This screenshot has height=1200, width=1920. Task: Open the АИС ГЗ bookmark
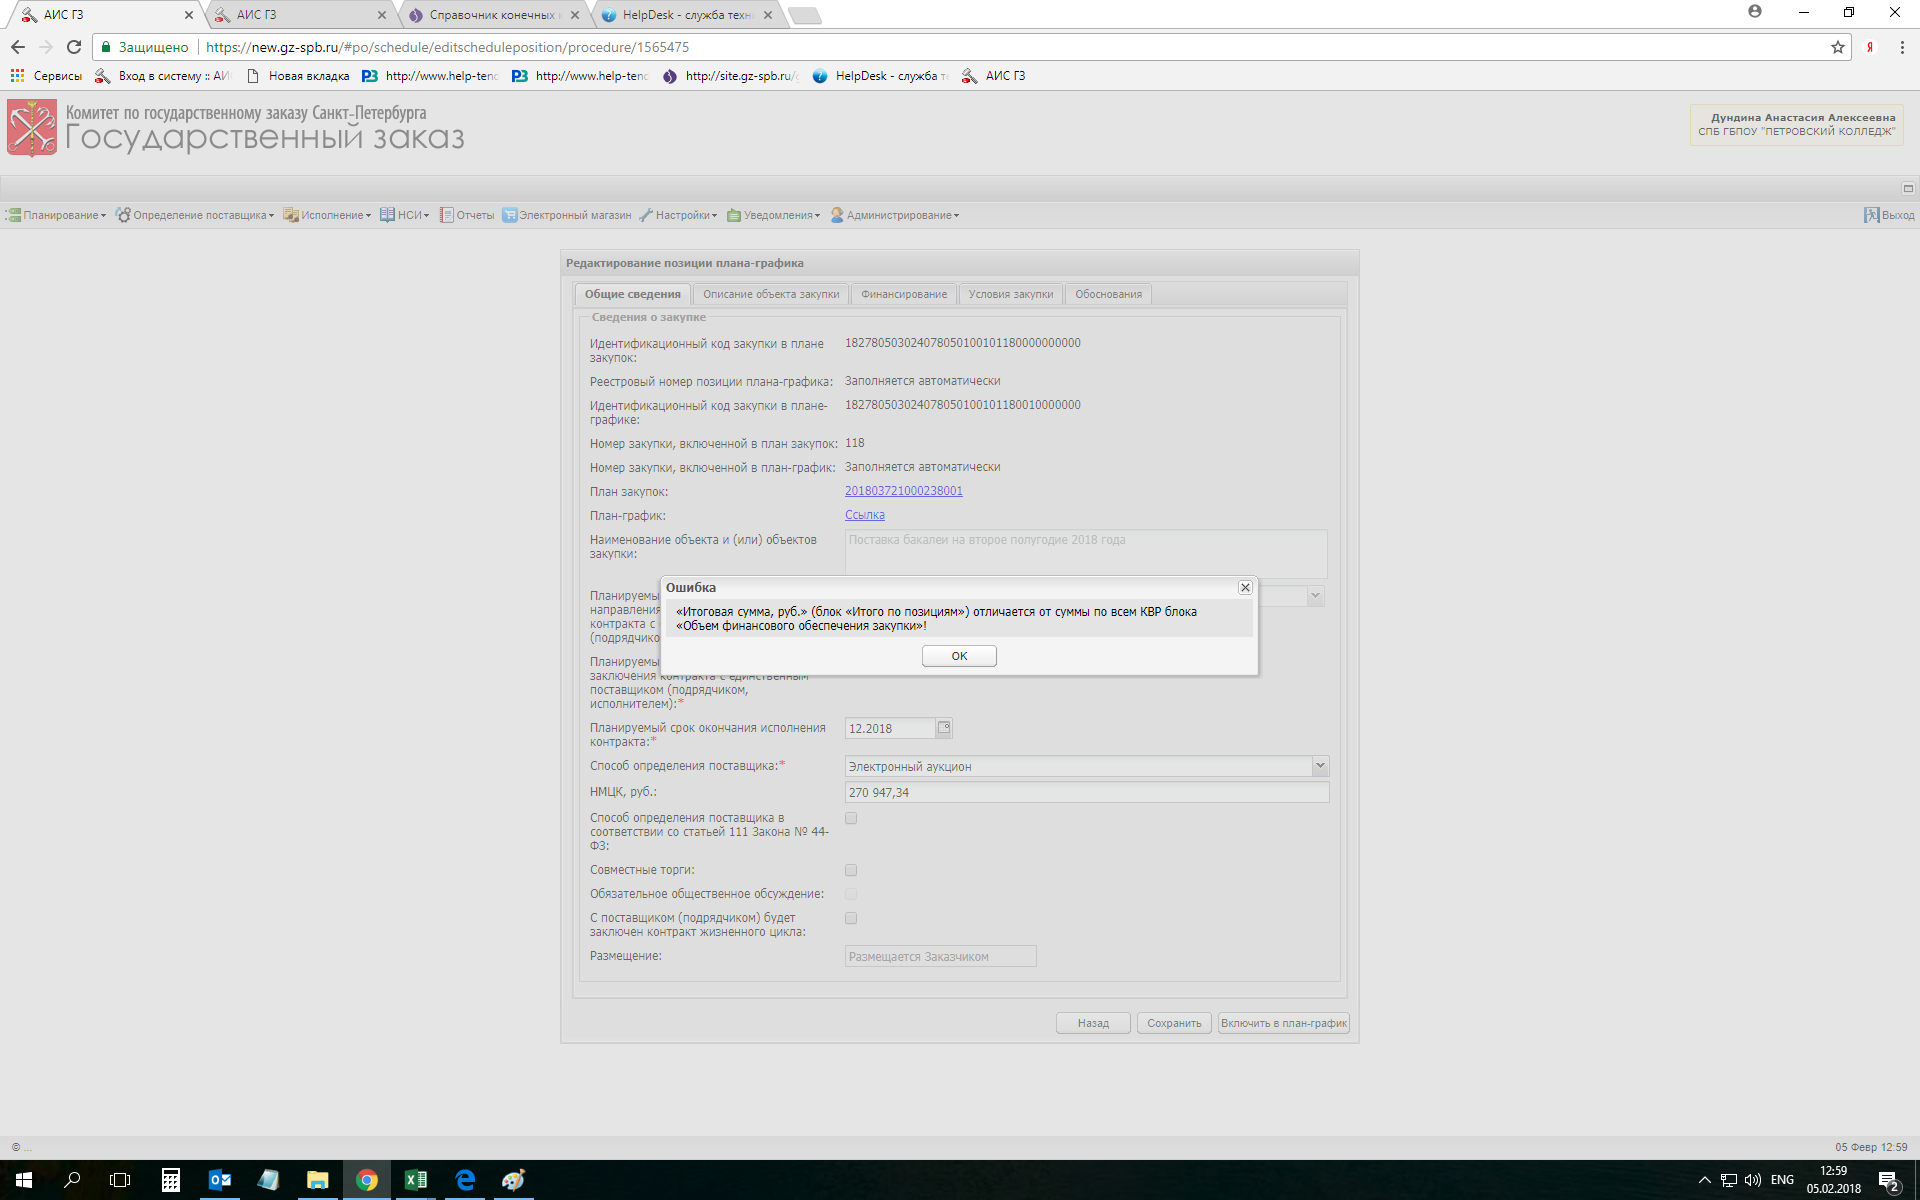(x=994, y=76)
